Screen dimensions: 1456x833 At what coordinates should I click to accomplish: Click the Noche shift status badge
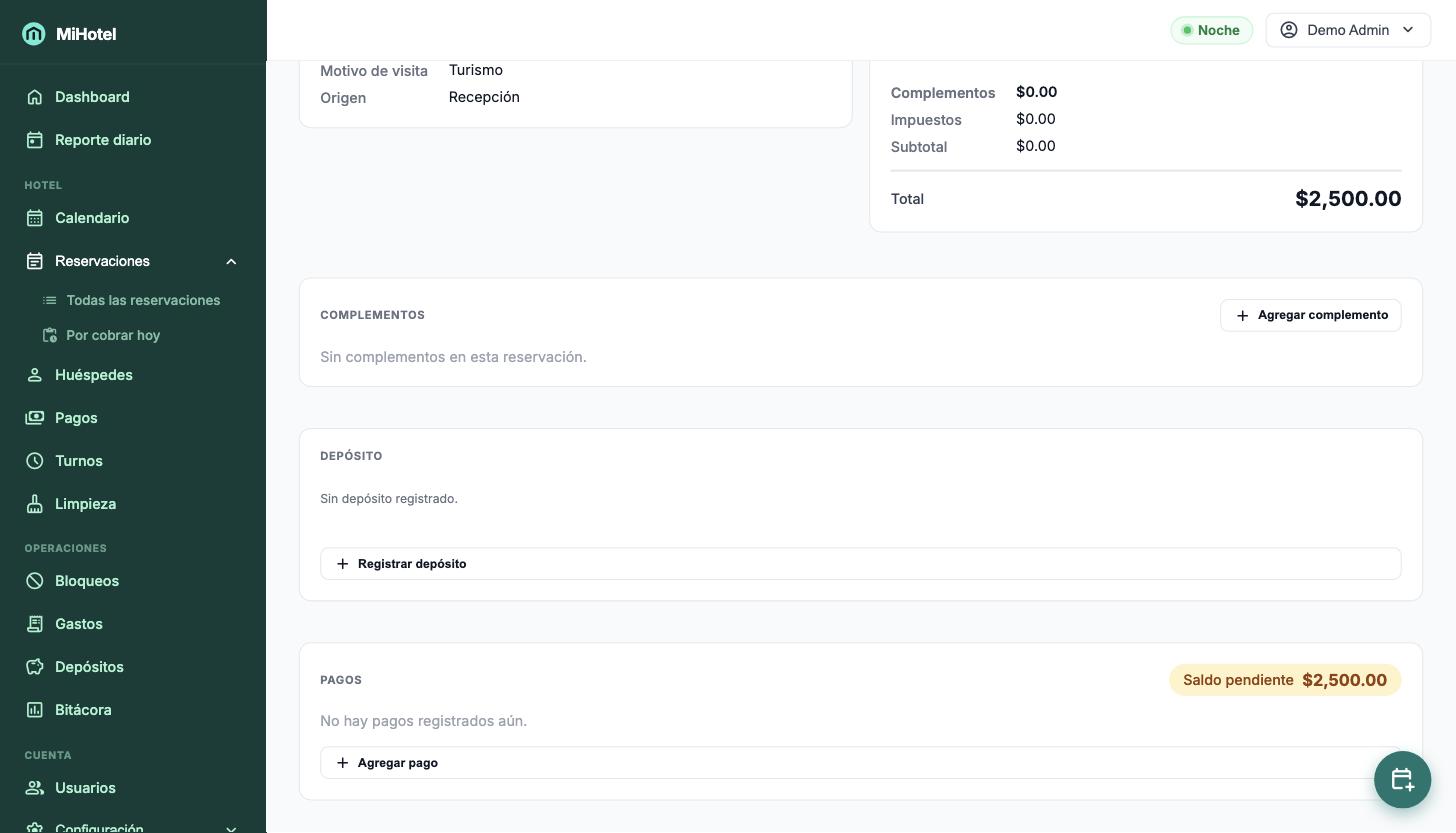(1211, 30)
